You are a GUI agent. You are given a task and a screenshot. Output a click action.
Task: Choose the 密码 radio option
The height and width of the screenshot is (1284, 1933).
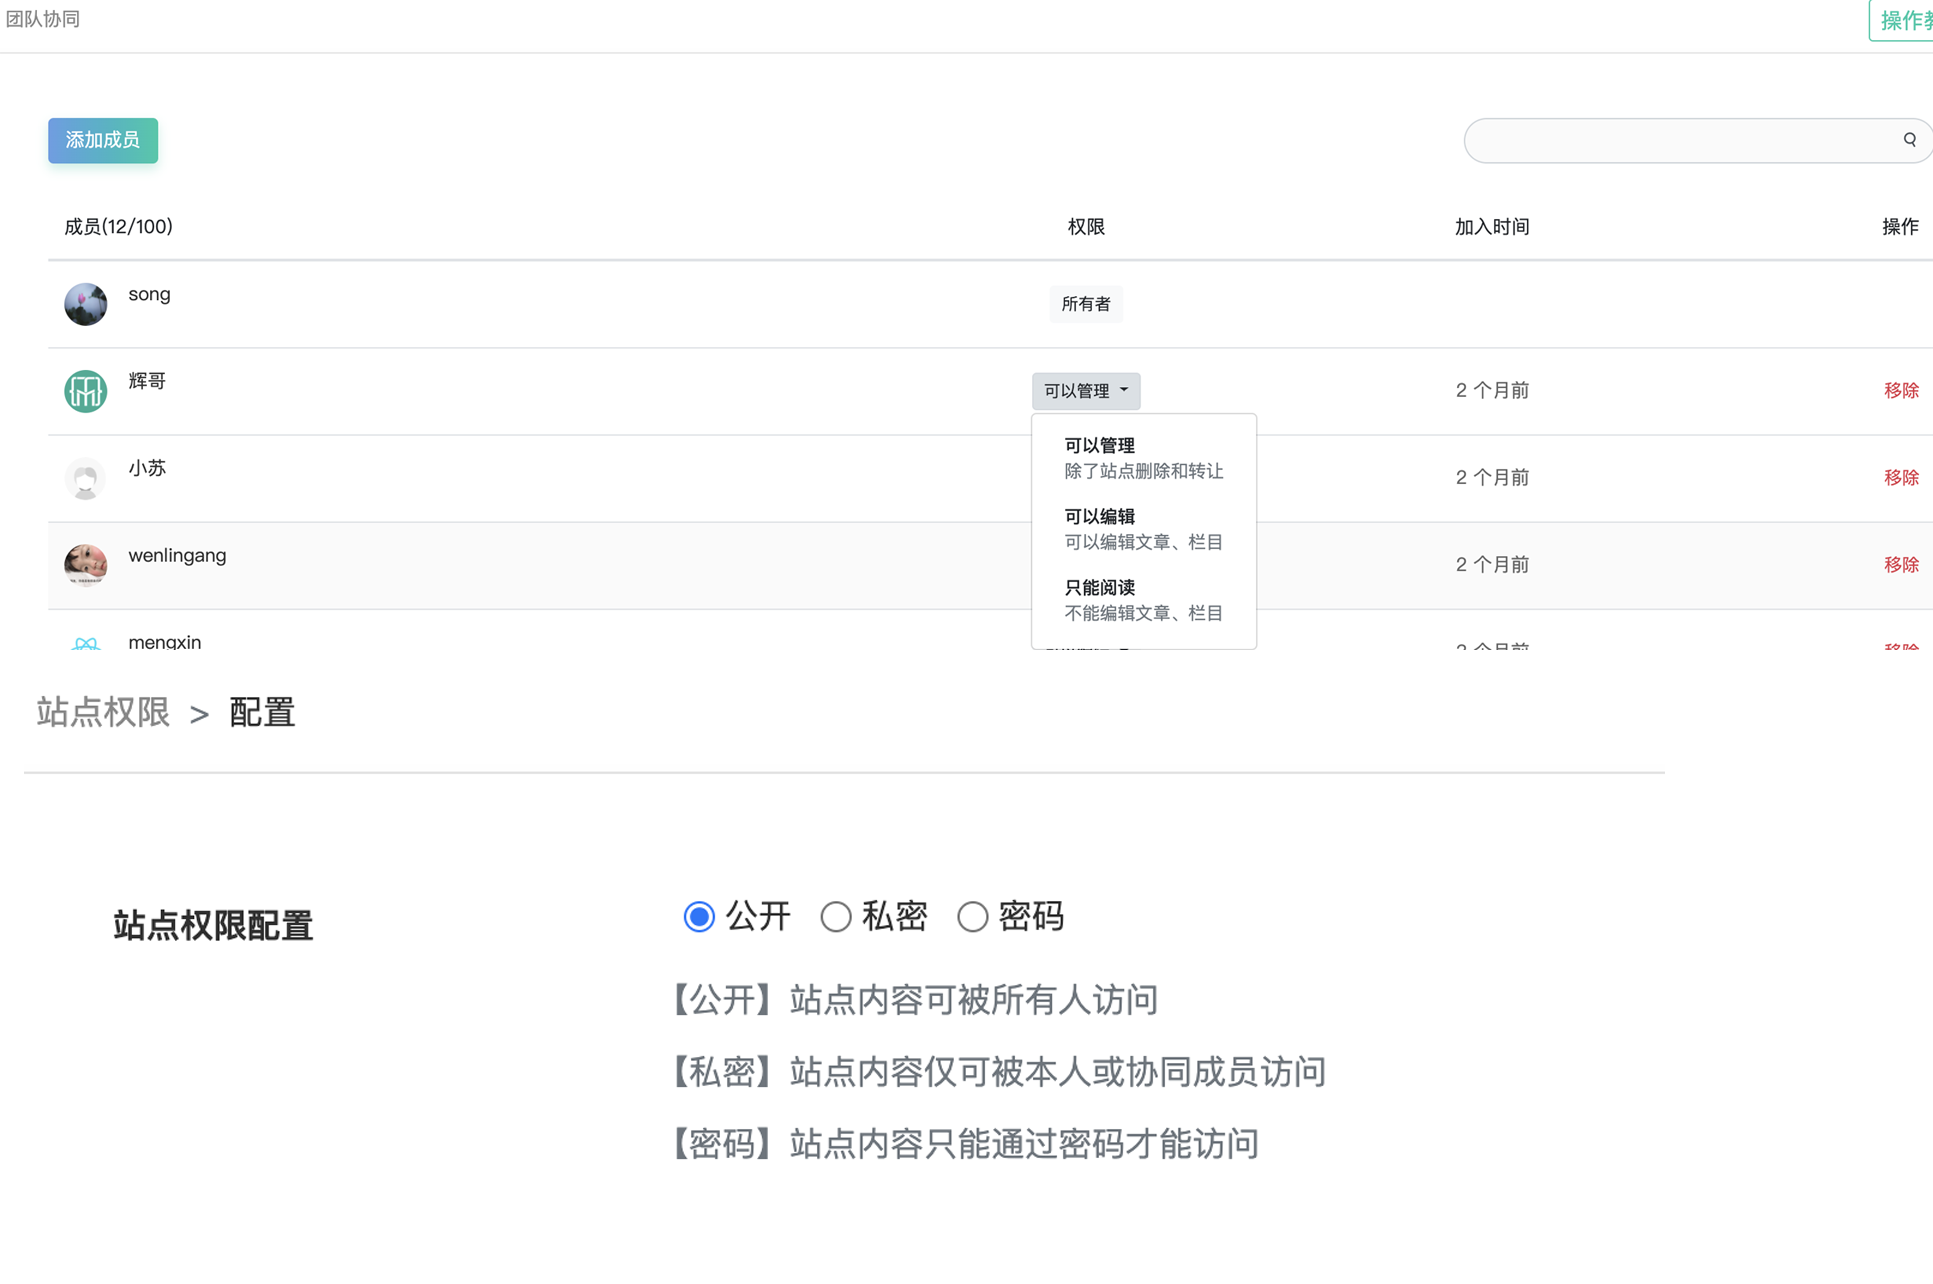click(972, 916)
